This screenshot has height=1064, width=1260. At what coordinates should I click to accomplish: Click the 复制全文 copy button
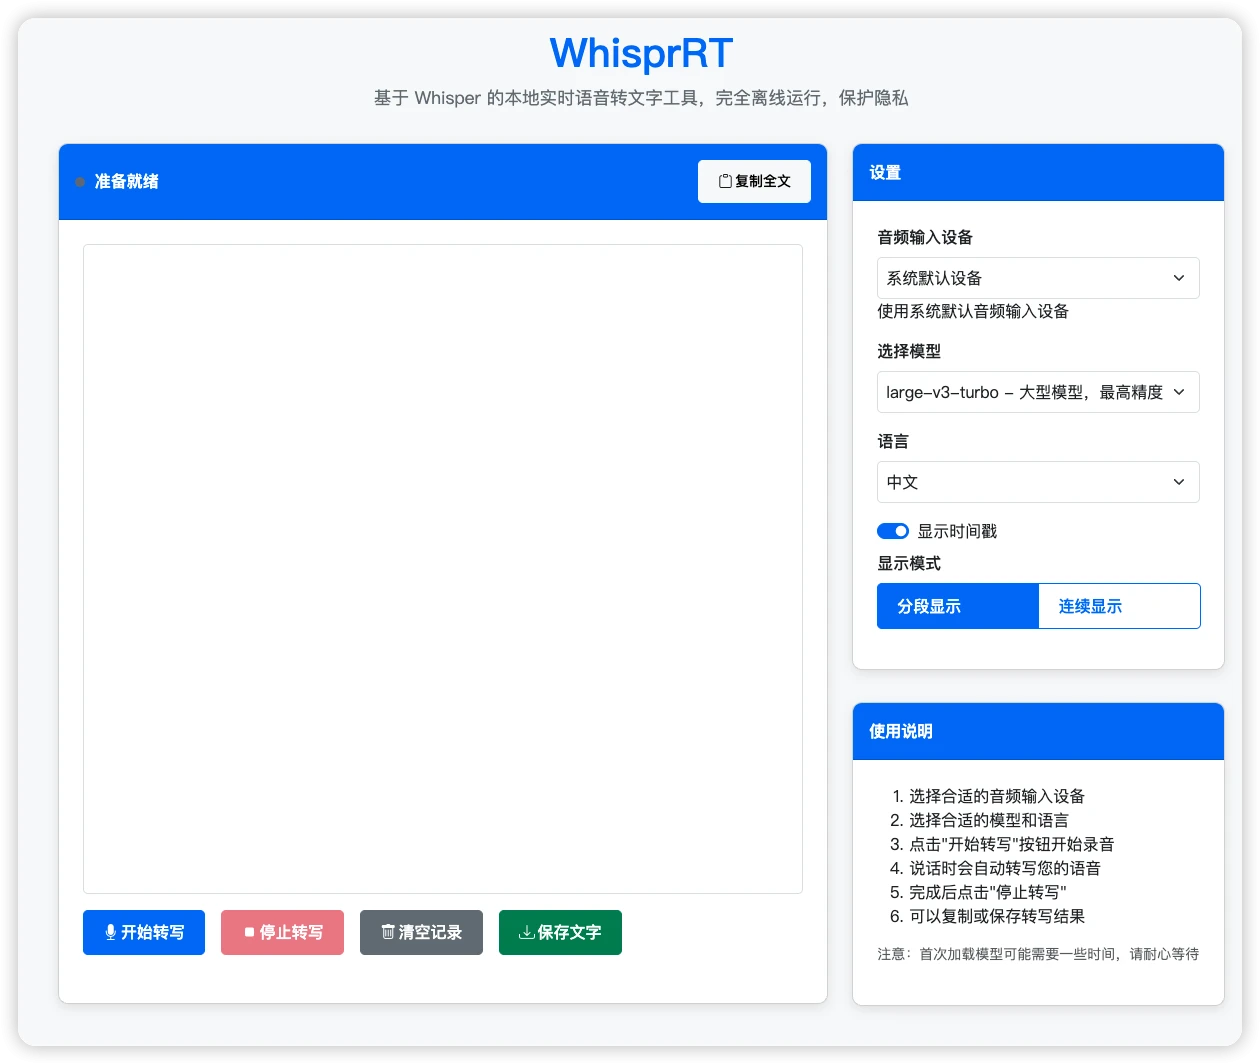754,181
